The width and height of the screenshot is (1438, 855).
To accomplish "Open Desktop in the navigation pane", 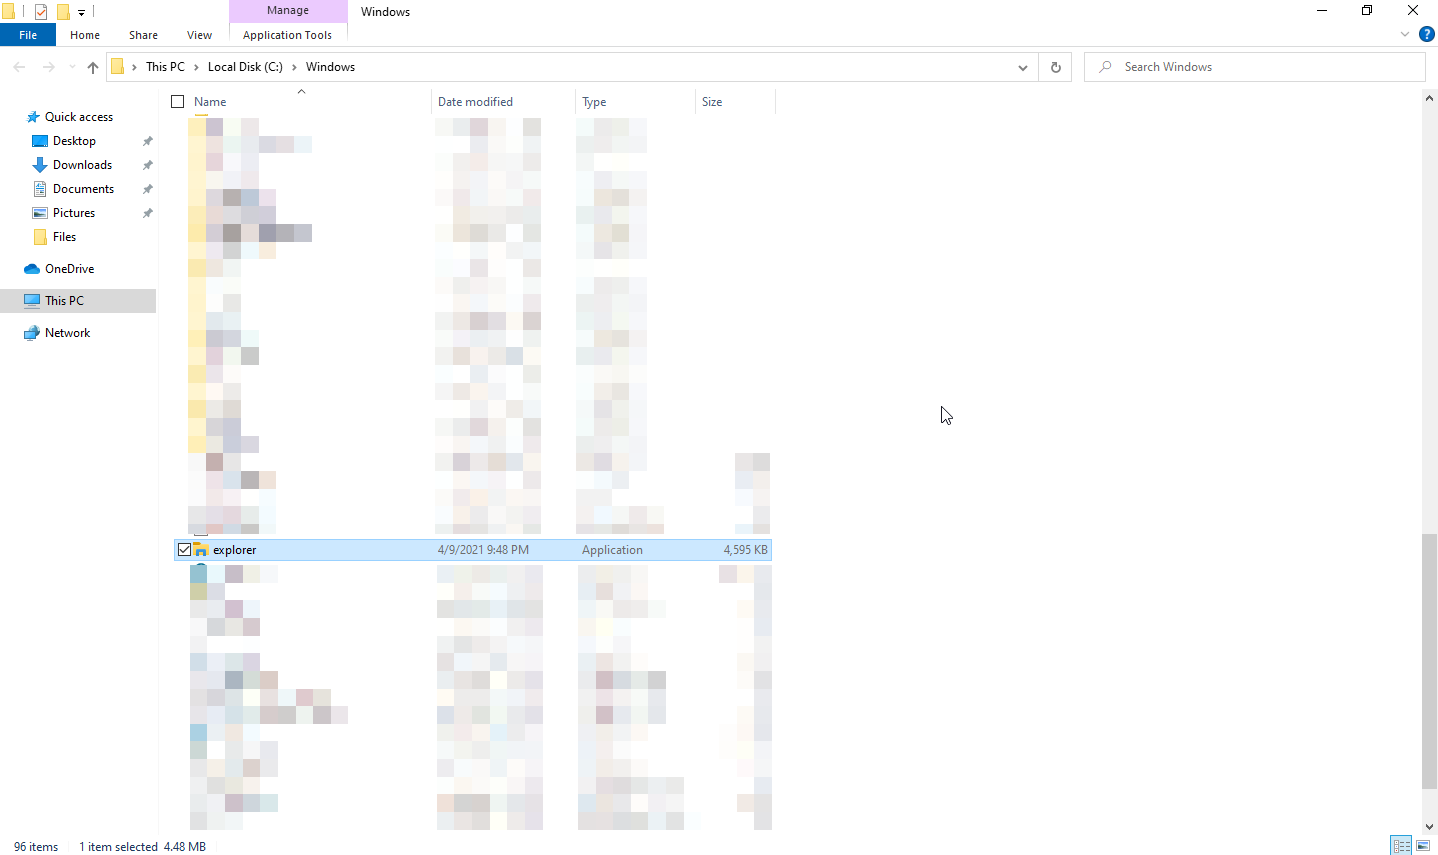I will [x=74, y=141].
